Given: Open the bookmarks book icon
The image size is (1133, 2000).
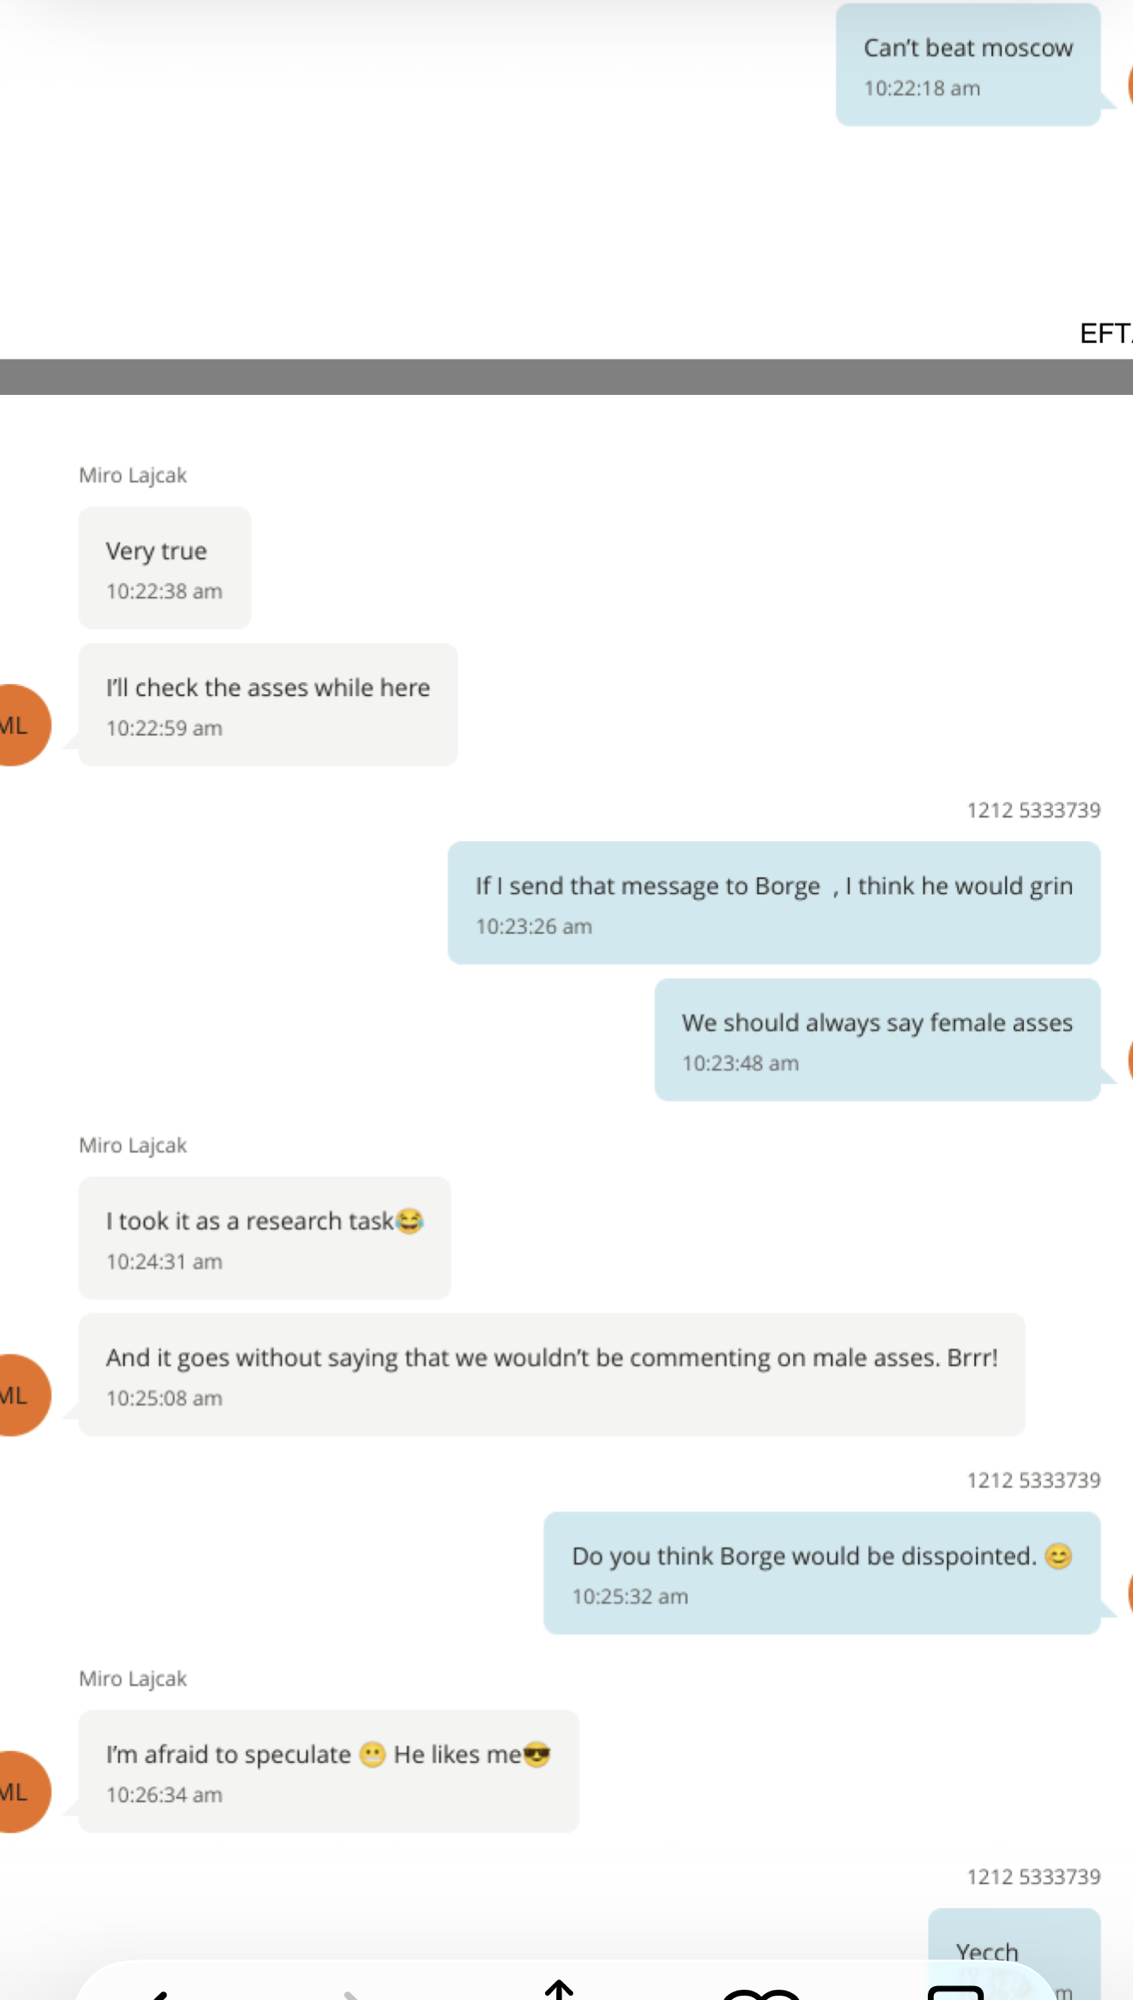Looking at the screenshot, I should (761, 1993).
